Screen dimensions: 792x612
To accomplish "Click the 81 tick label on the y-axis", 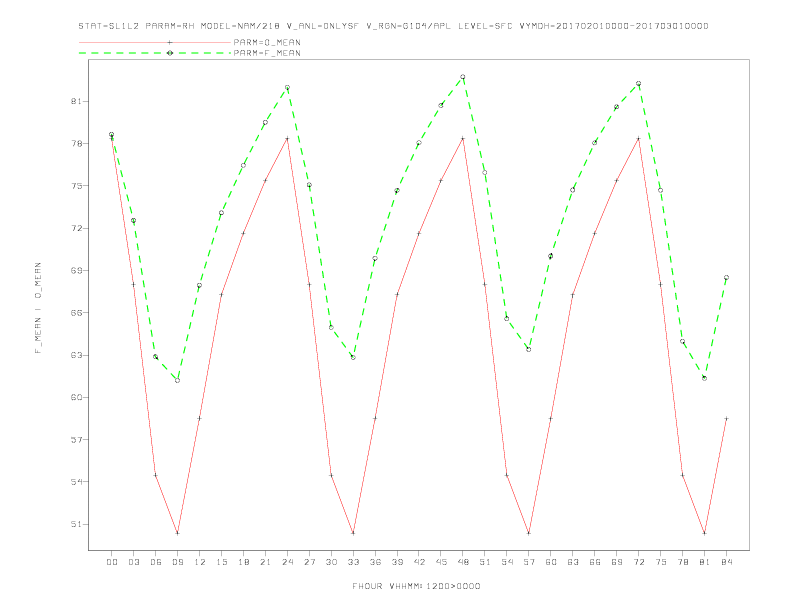I will (76, 101).
